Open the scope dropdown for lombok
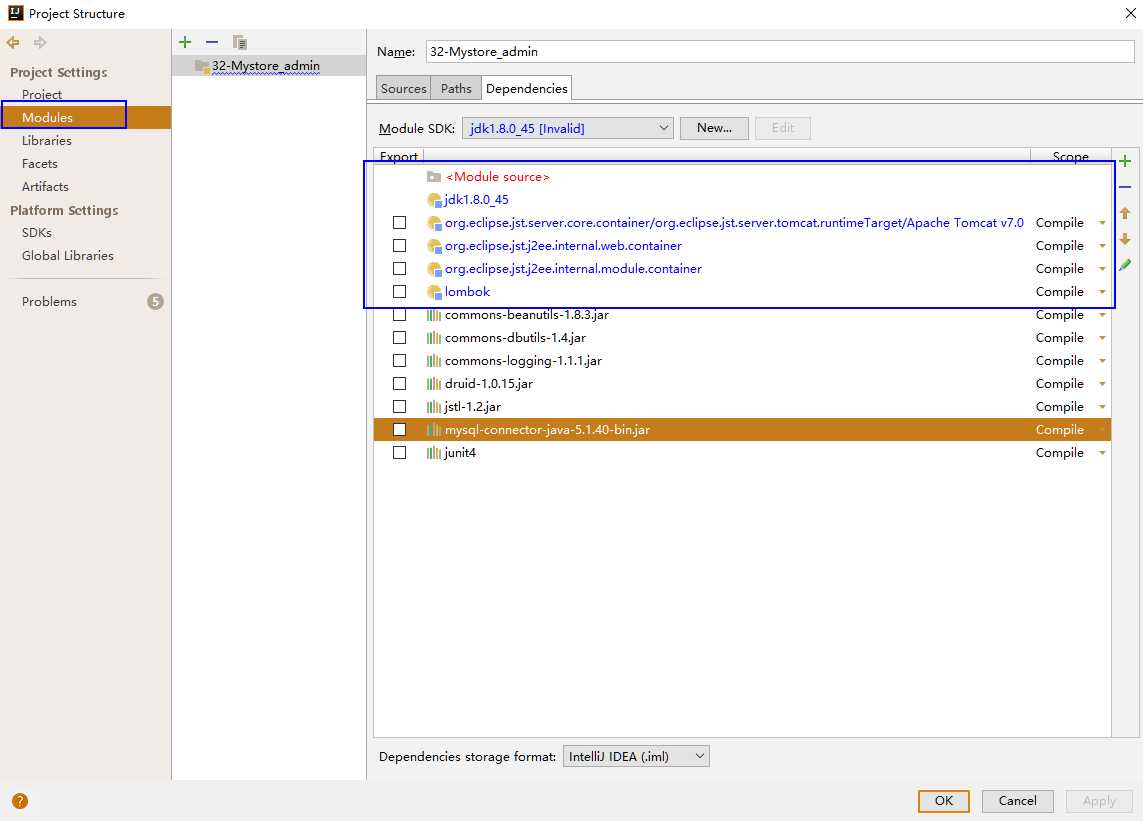Viewport: 1143px width, 821px height. 1102,292
